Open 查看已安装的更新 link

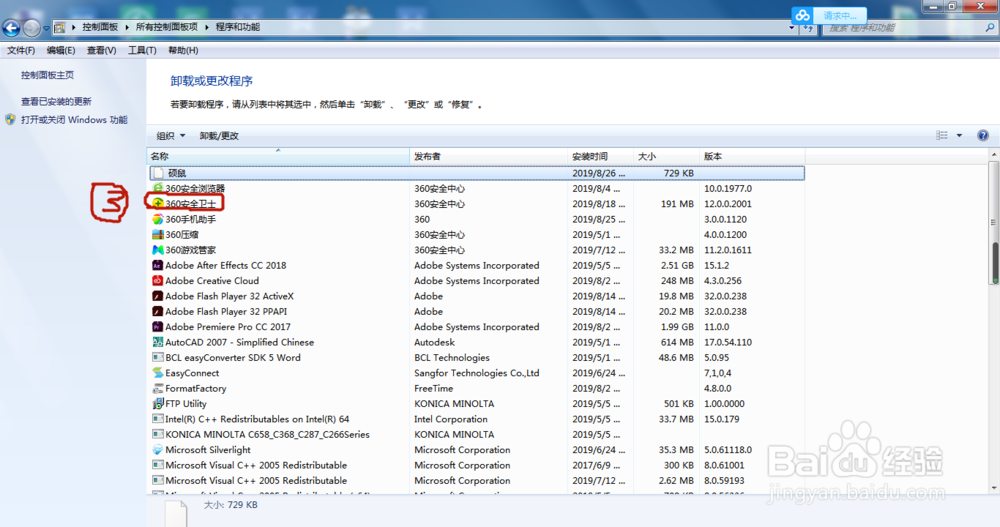point(56,101)
